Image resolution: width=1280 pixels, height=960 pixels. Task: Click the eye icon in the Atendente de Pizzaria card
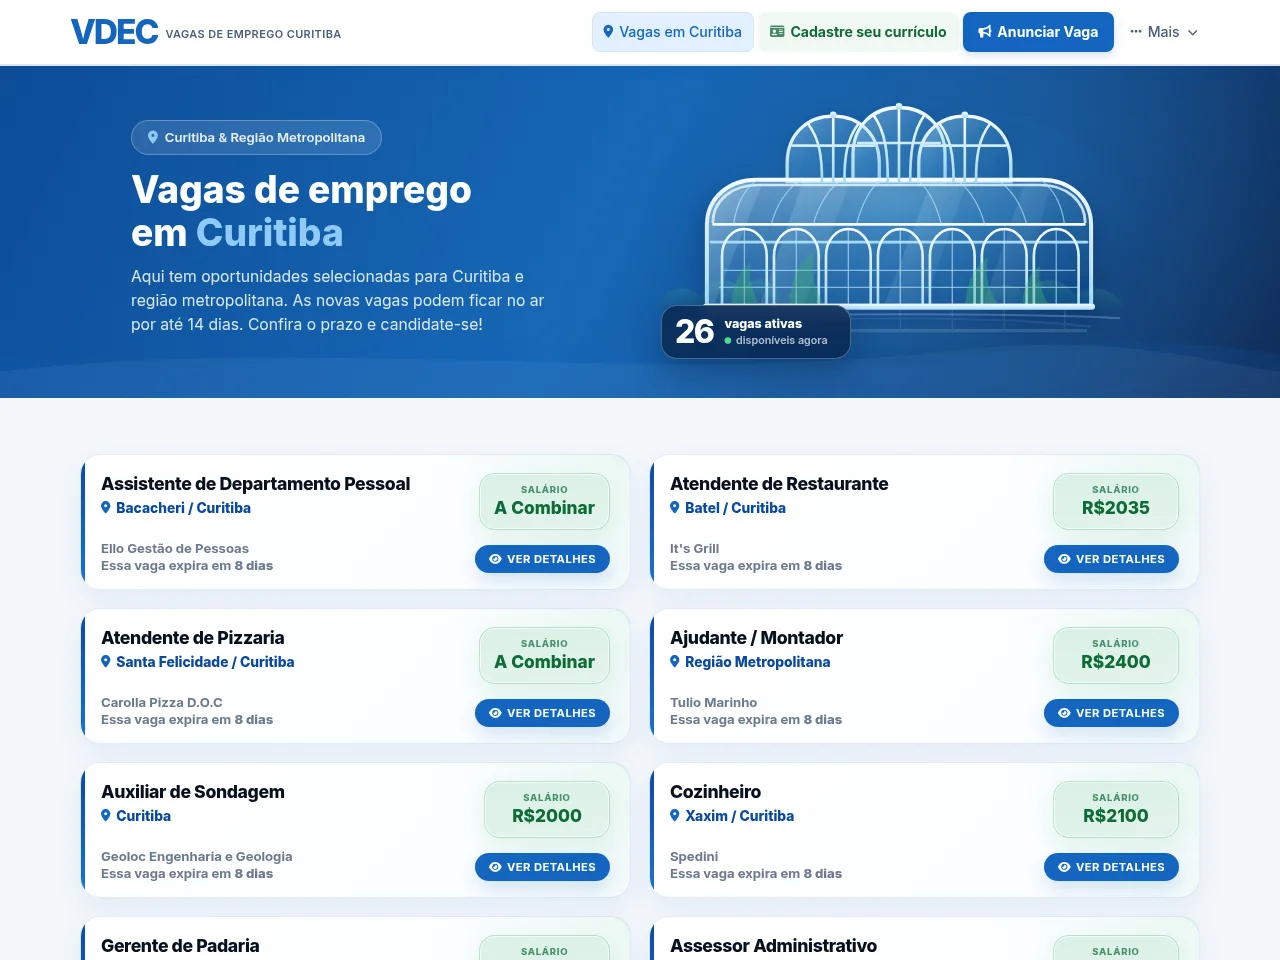tap(495, 713)
